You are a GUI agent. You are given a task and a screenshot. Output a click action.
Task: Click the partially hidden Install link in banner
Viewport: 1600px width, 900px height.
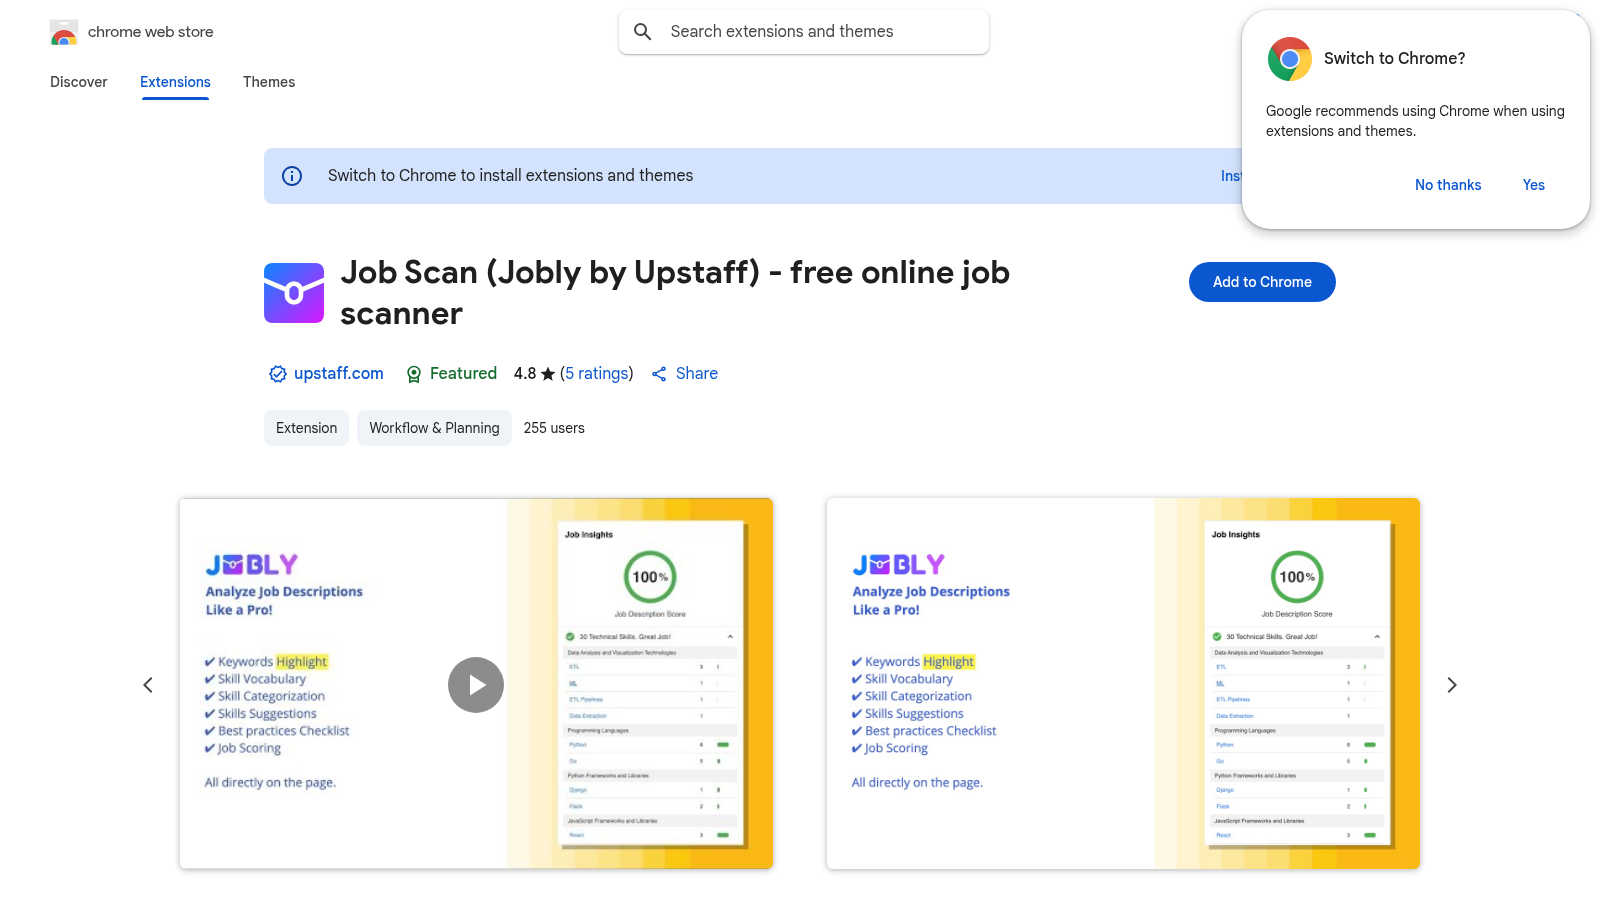[x=1230, y=176]
